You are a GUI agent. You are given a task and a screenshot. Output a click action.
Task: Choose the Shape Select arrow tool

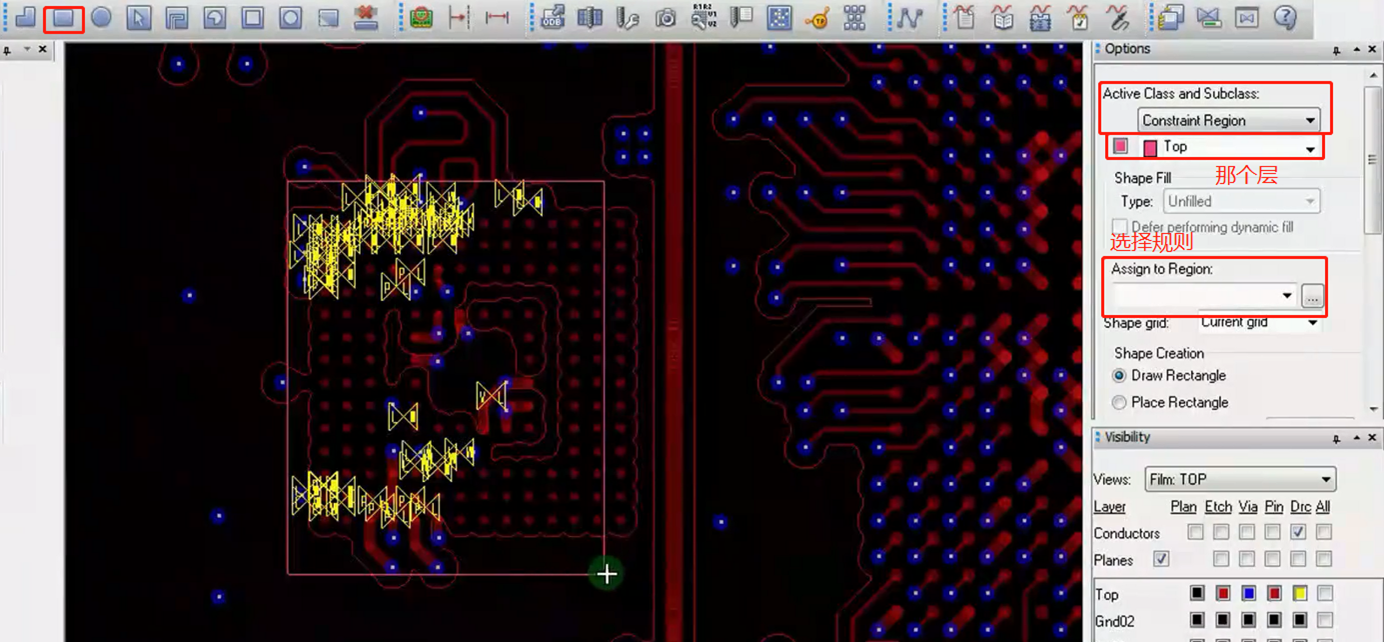[139, 18]
